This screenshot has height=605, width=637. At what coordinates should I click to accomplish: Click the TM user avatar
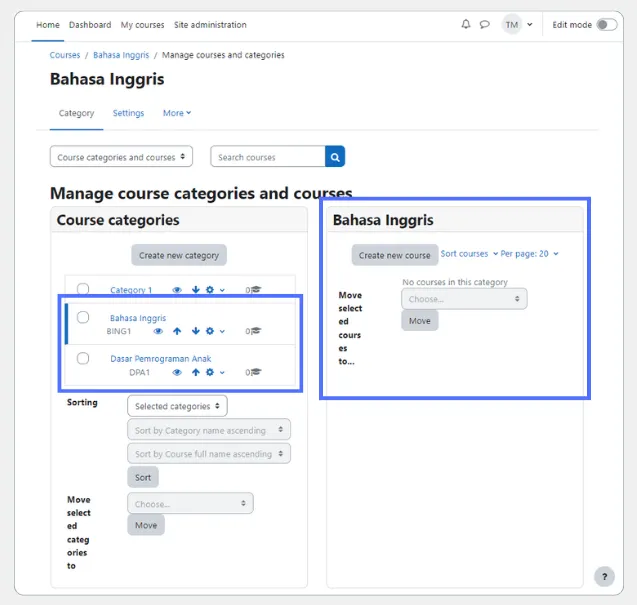(511, 25)
